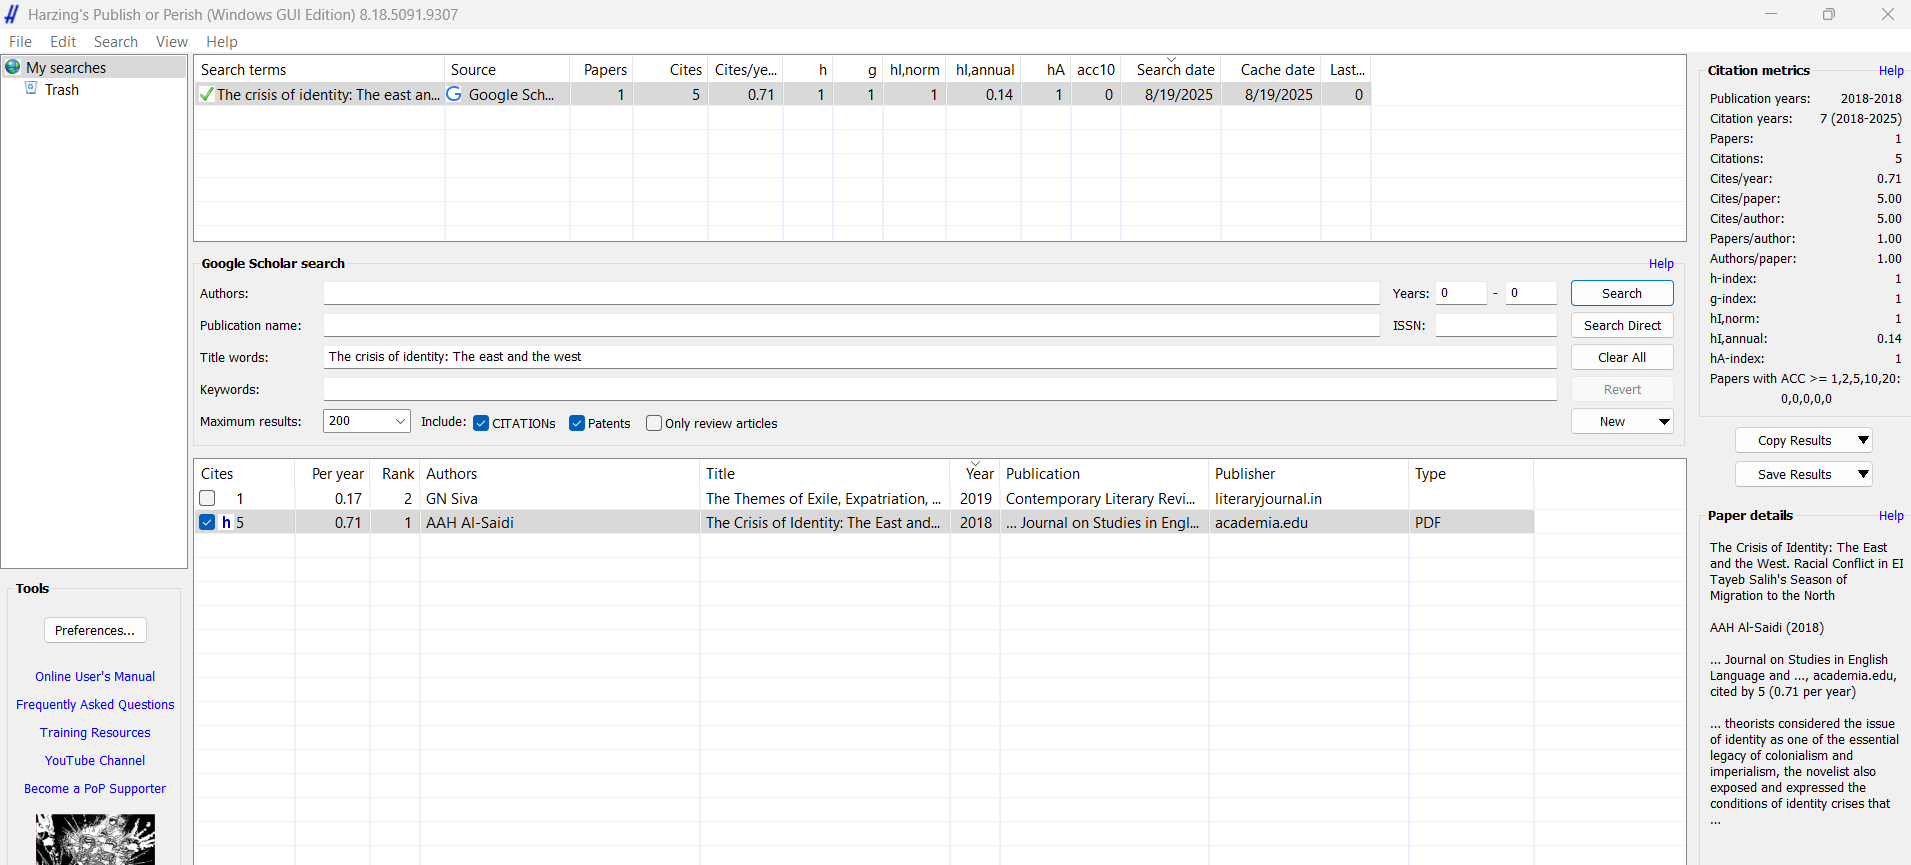This screenshot has height=865, width=1911.
Task: Enable Only review articles checkbox
Action: [654, 423]
